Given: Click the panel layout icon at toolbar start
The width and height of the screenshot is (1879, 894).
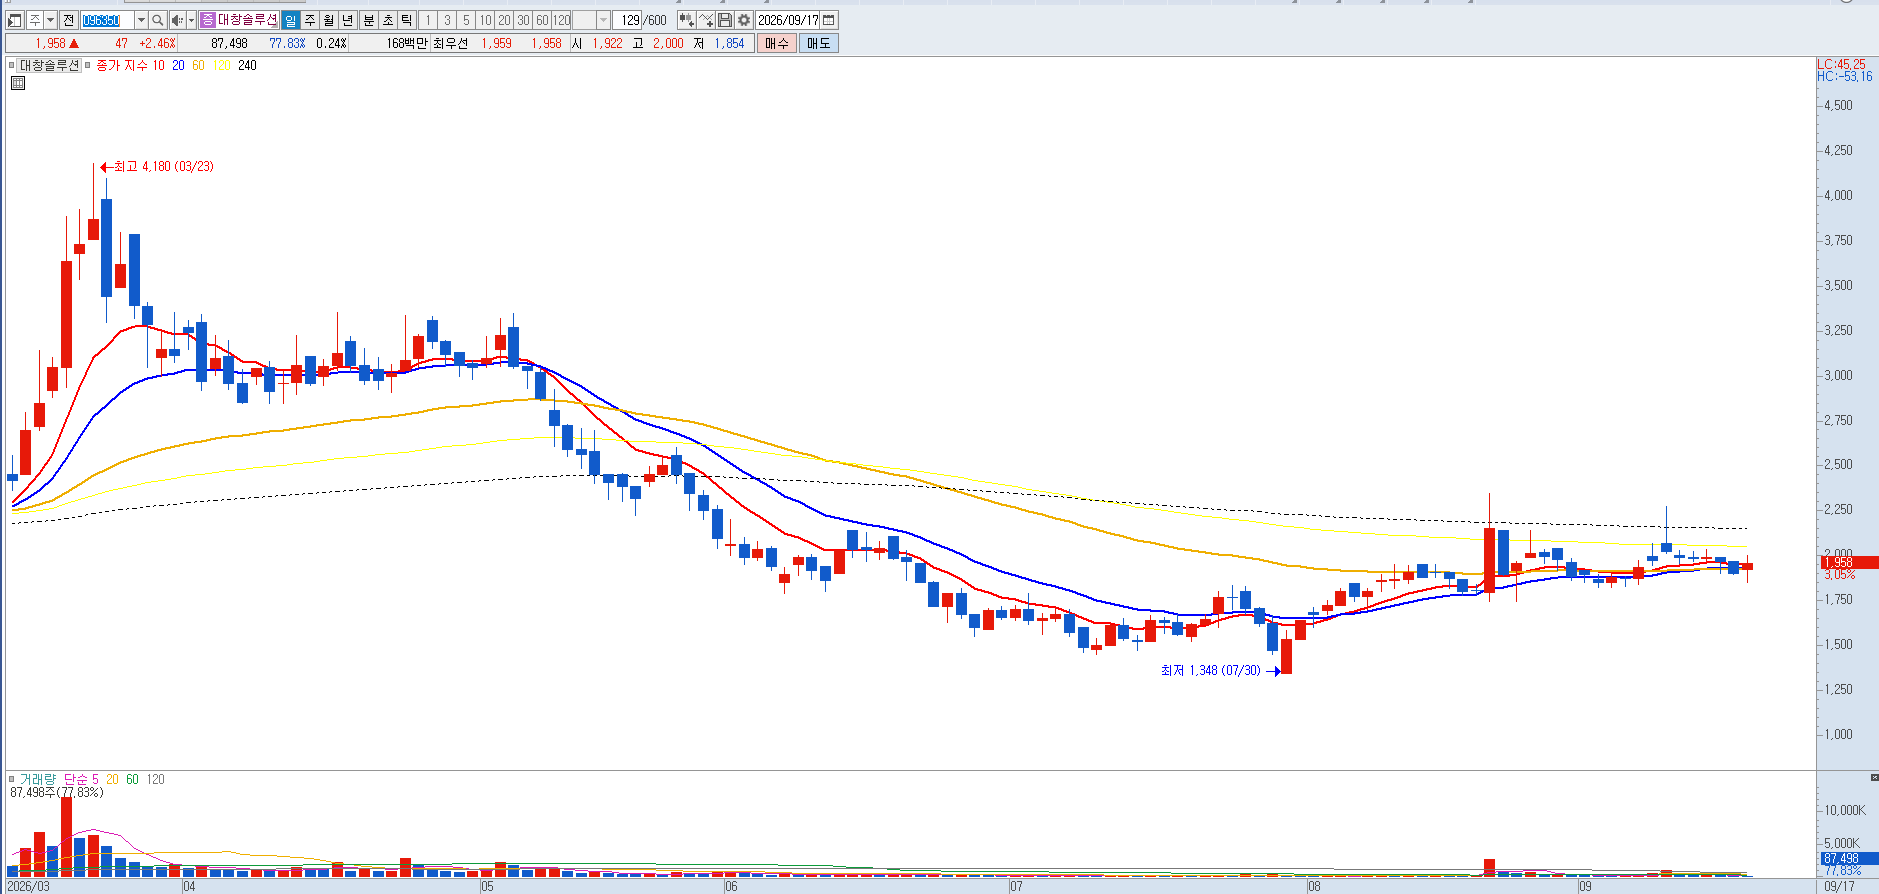Looking at the screenshot, I should pos(15,20).
